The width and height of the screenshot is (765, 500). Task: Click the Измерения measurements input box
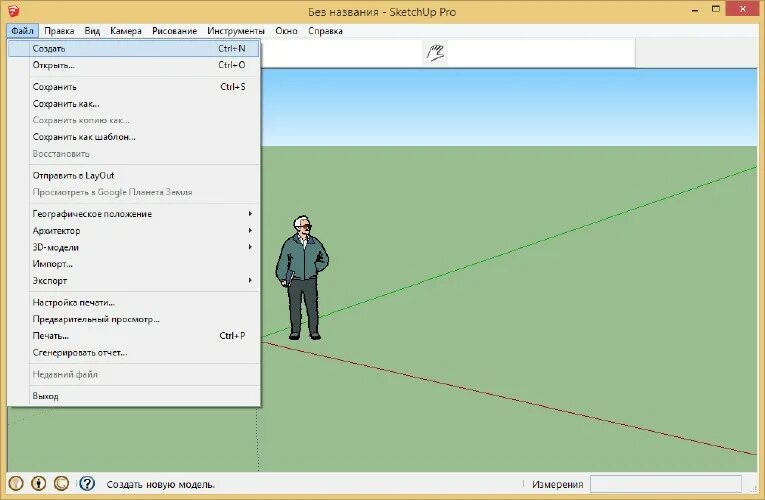(x=665, y=484)
